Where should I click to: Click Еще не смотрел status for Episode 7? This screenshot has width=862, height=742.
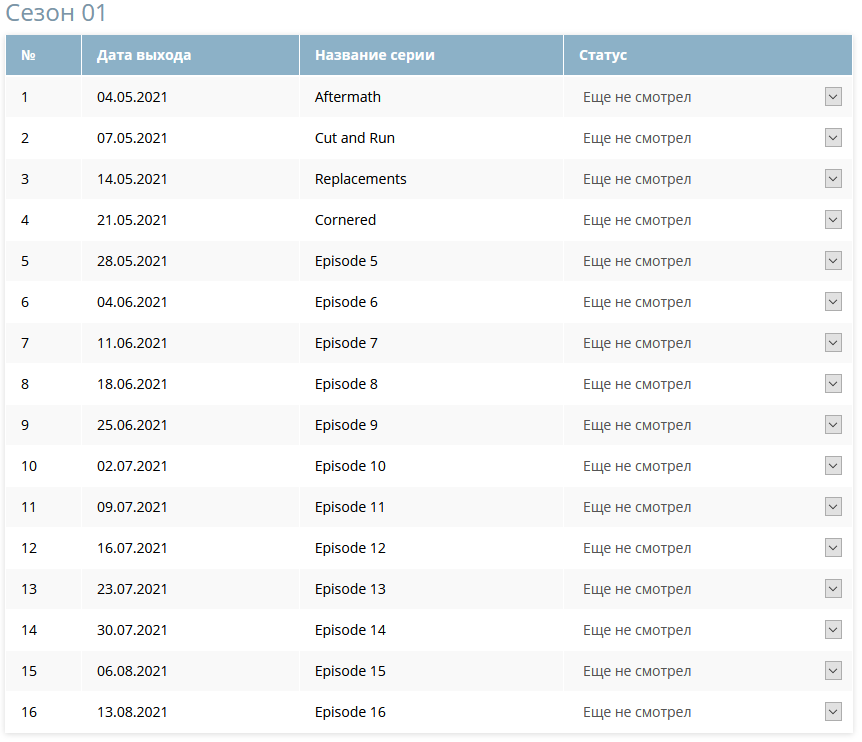pyautogui.click(x=637, y=343)
